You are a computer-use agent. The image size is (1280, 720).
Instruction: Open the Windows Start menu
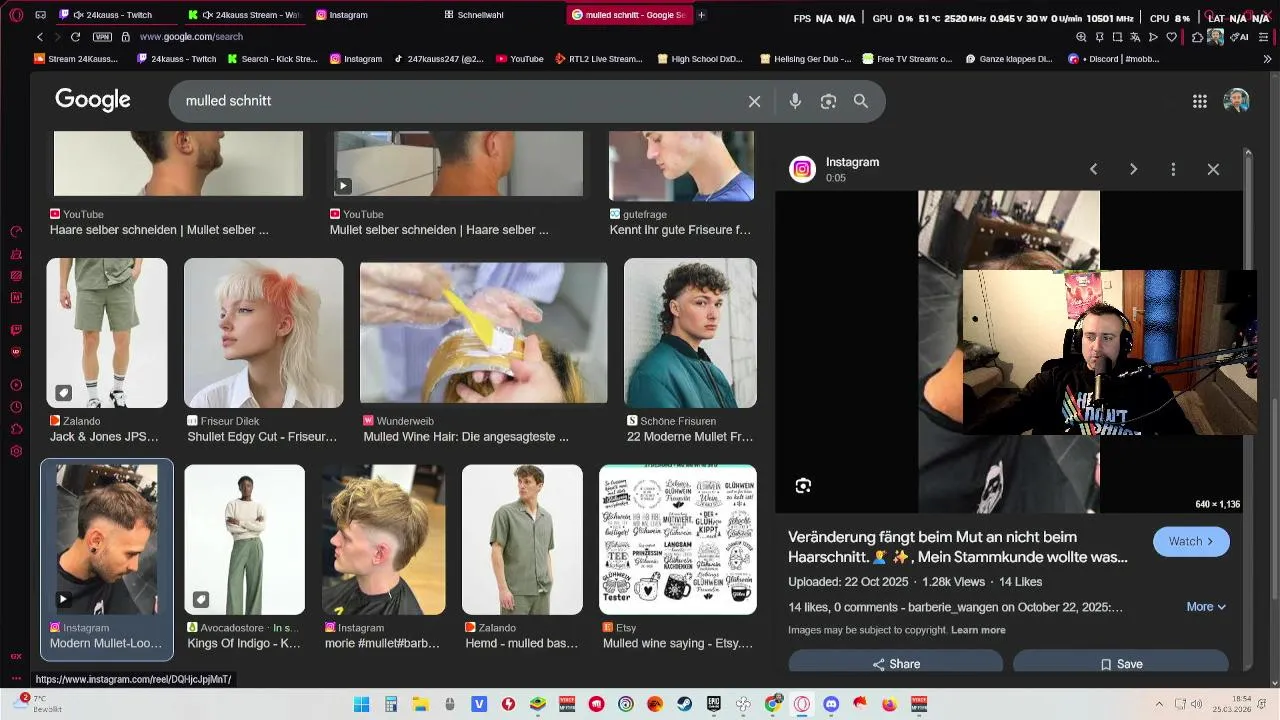tap(362, 704)
